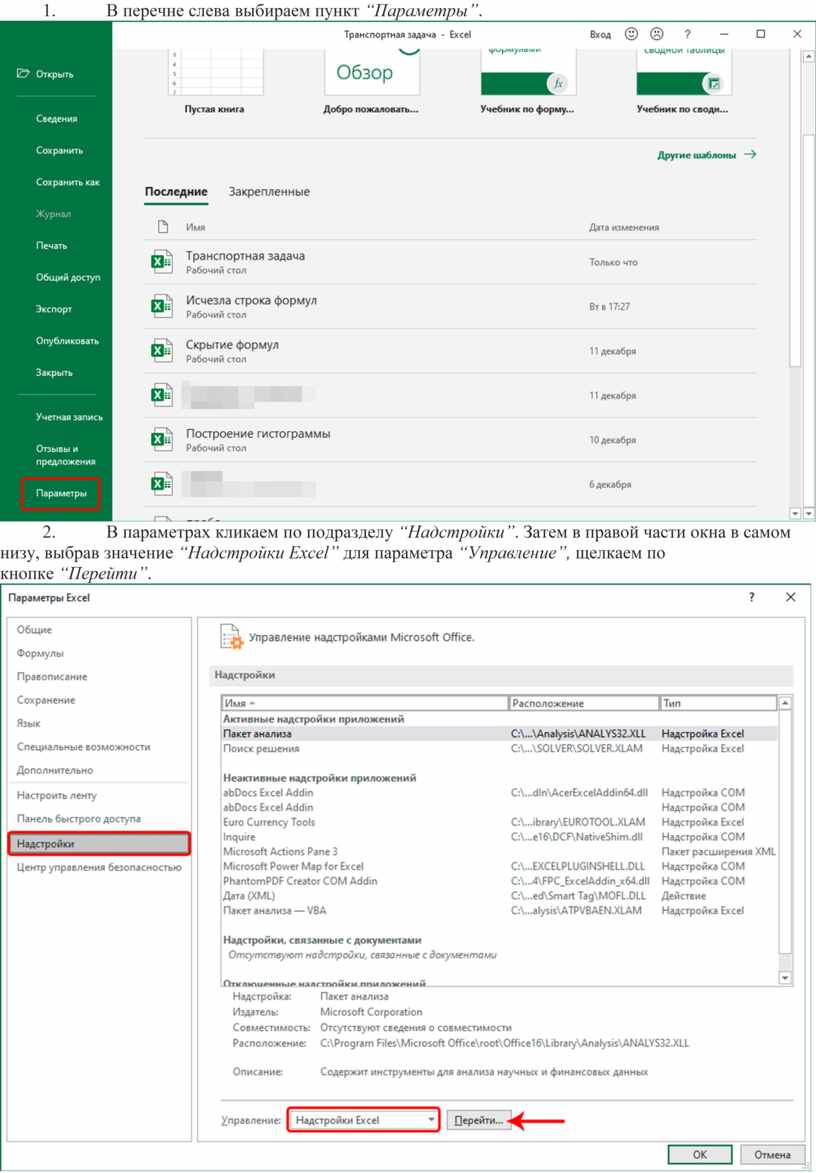816x1173 pixels.
Task: Sort add-ins by Имя column header
Action: [x=365, y=703]
